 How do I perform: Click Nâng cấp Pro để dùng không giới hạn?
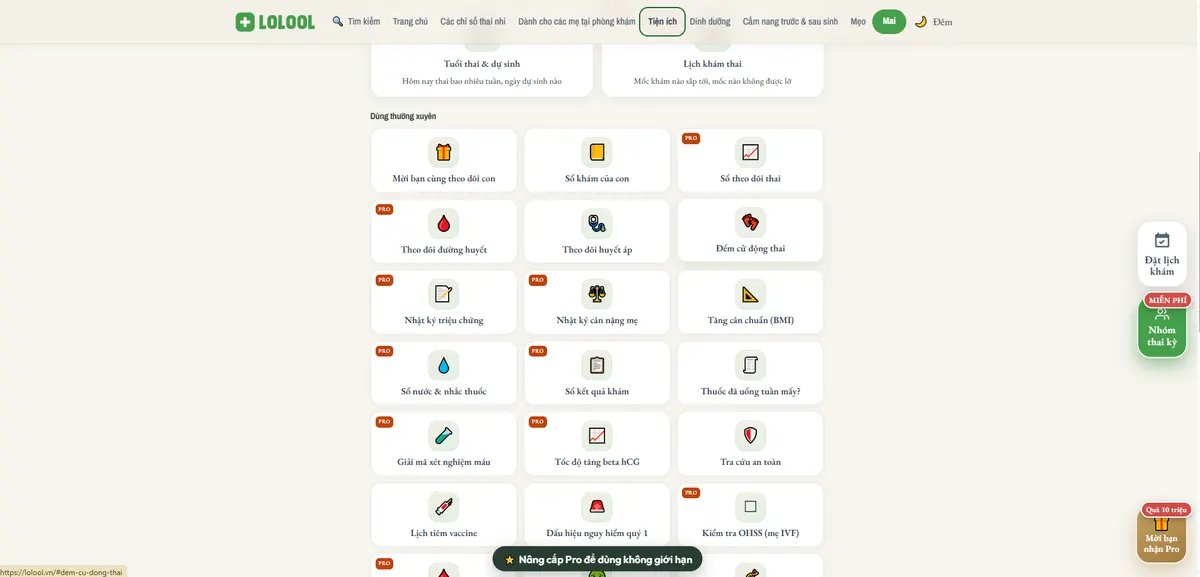click(x=598, y=560)
